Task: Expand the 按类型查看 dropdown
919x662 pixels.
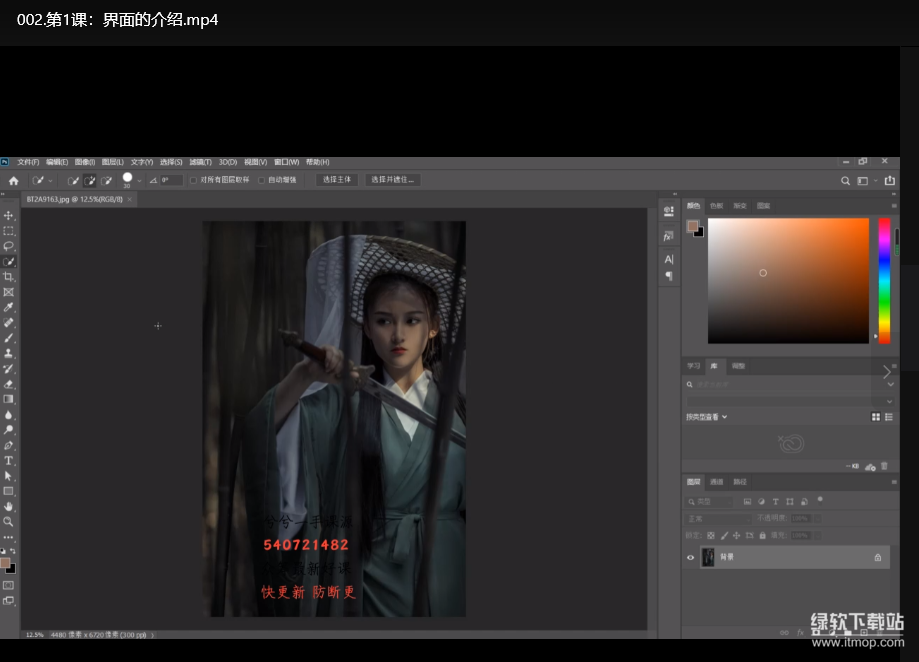Action: 707,417
